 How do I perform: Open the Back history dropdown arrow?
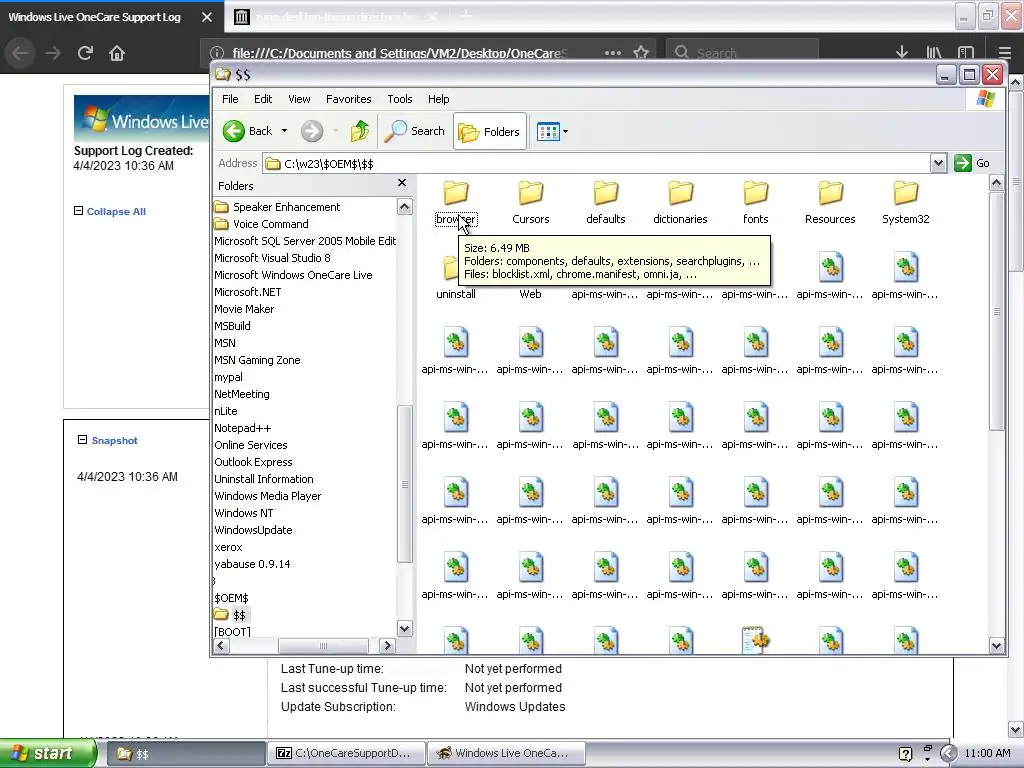click(284, 131)
